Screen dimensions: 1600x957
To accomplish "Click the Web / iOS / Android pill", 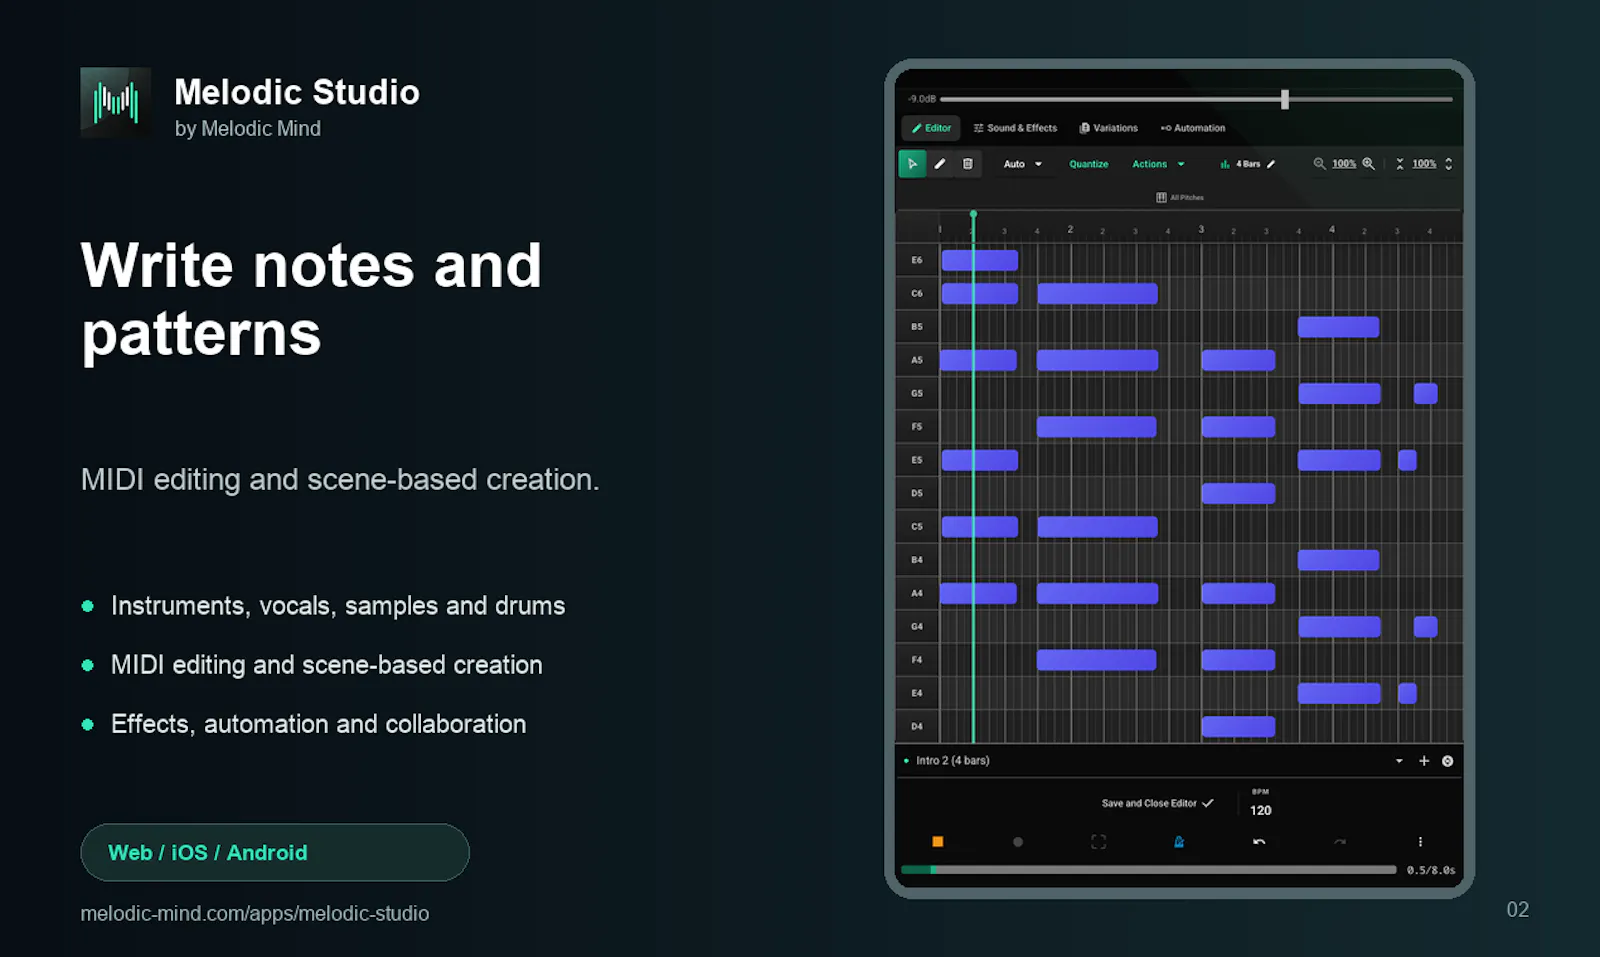I will coord(275,853).
